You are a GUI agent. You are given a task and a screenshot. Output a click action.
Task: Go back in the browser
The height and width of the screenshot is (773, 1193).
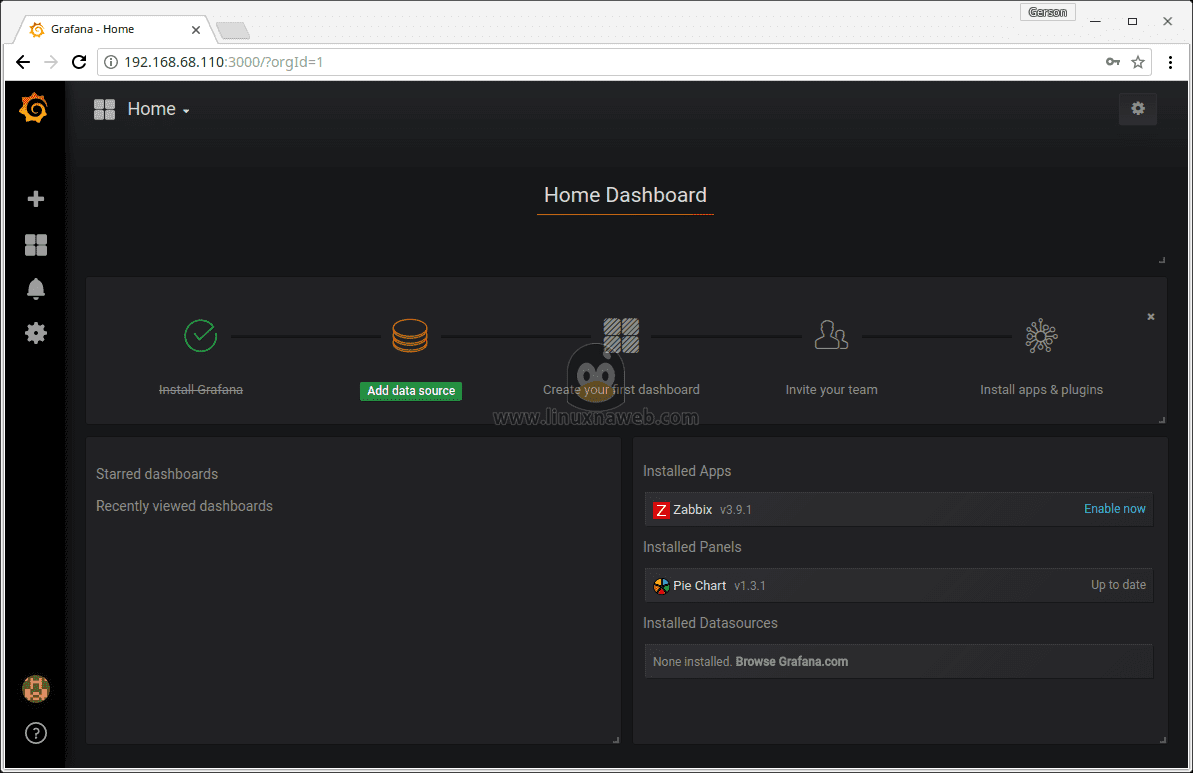coord(23,62)
